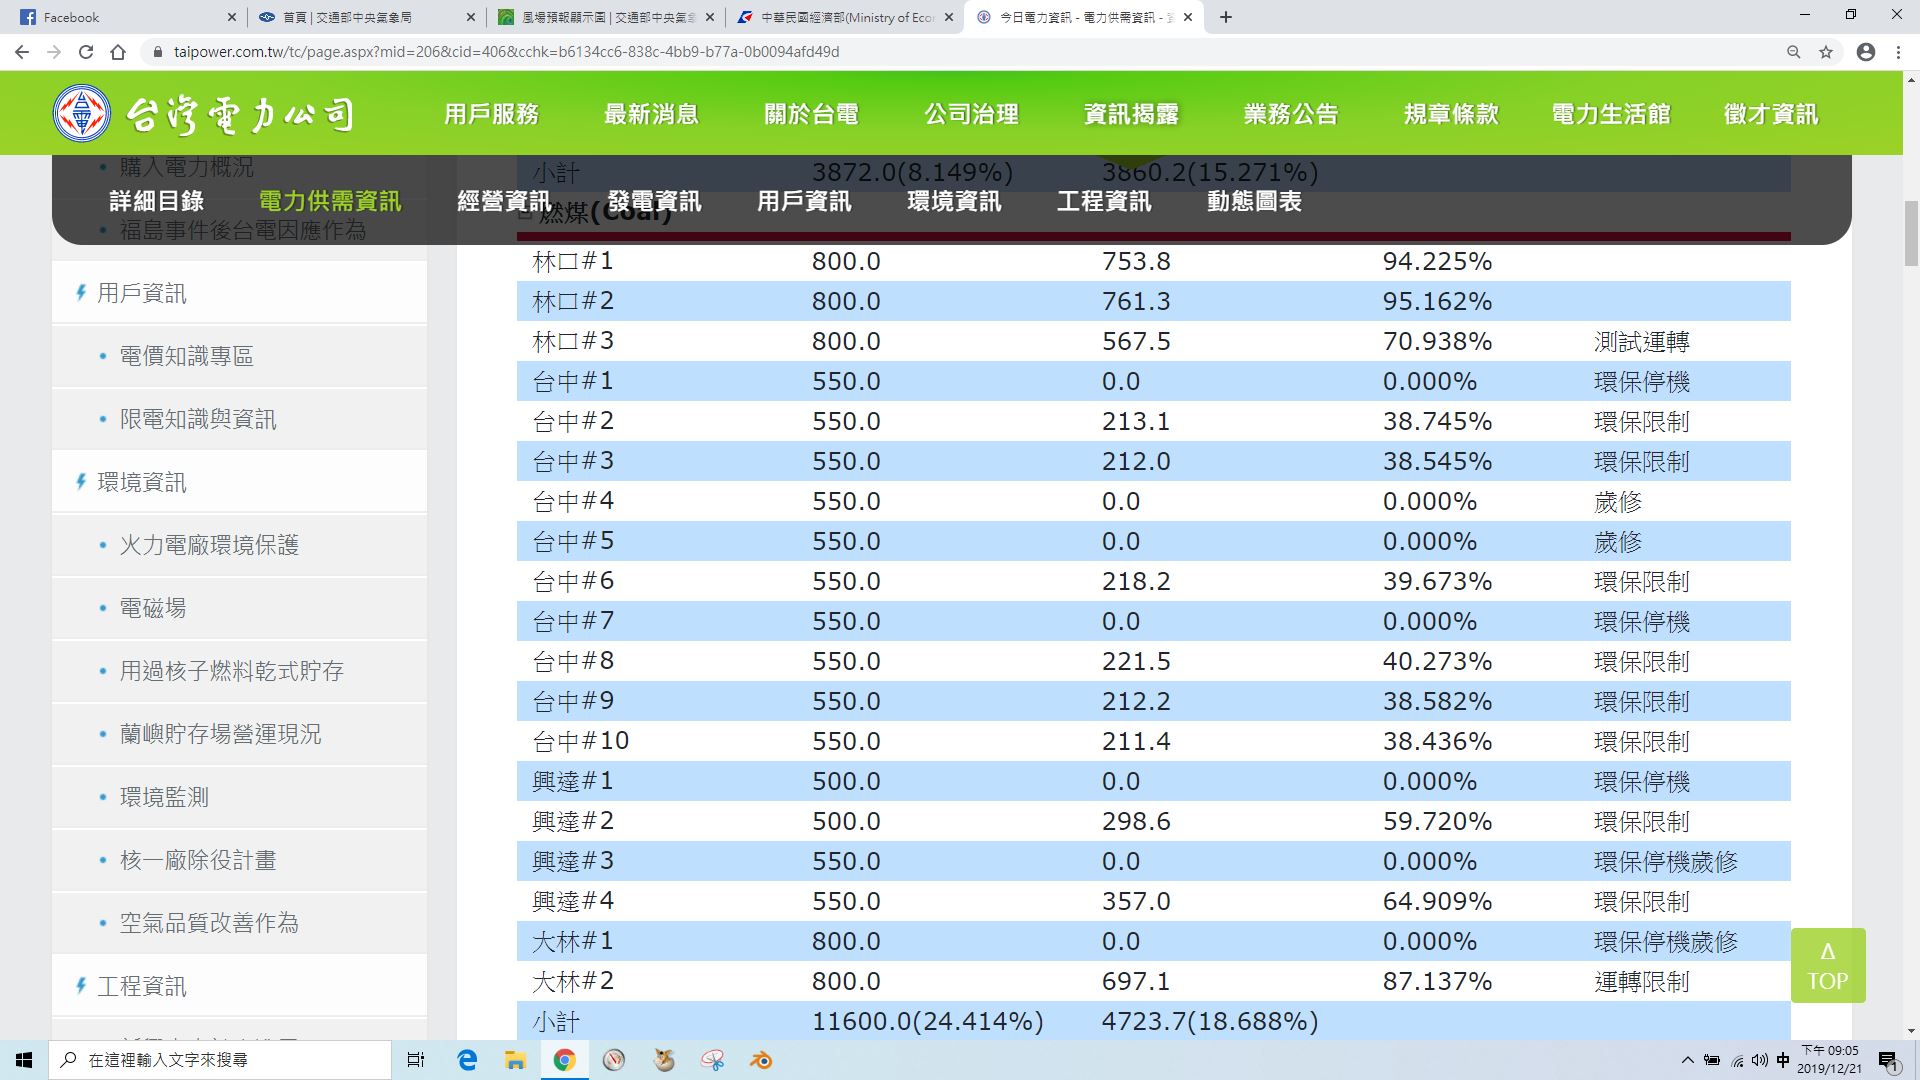The image size is (1920, 1080).
Task: Open sidebar link 蘭嶼貯存場營運現況
Action: [221, 734]
